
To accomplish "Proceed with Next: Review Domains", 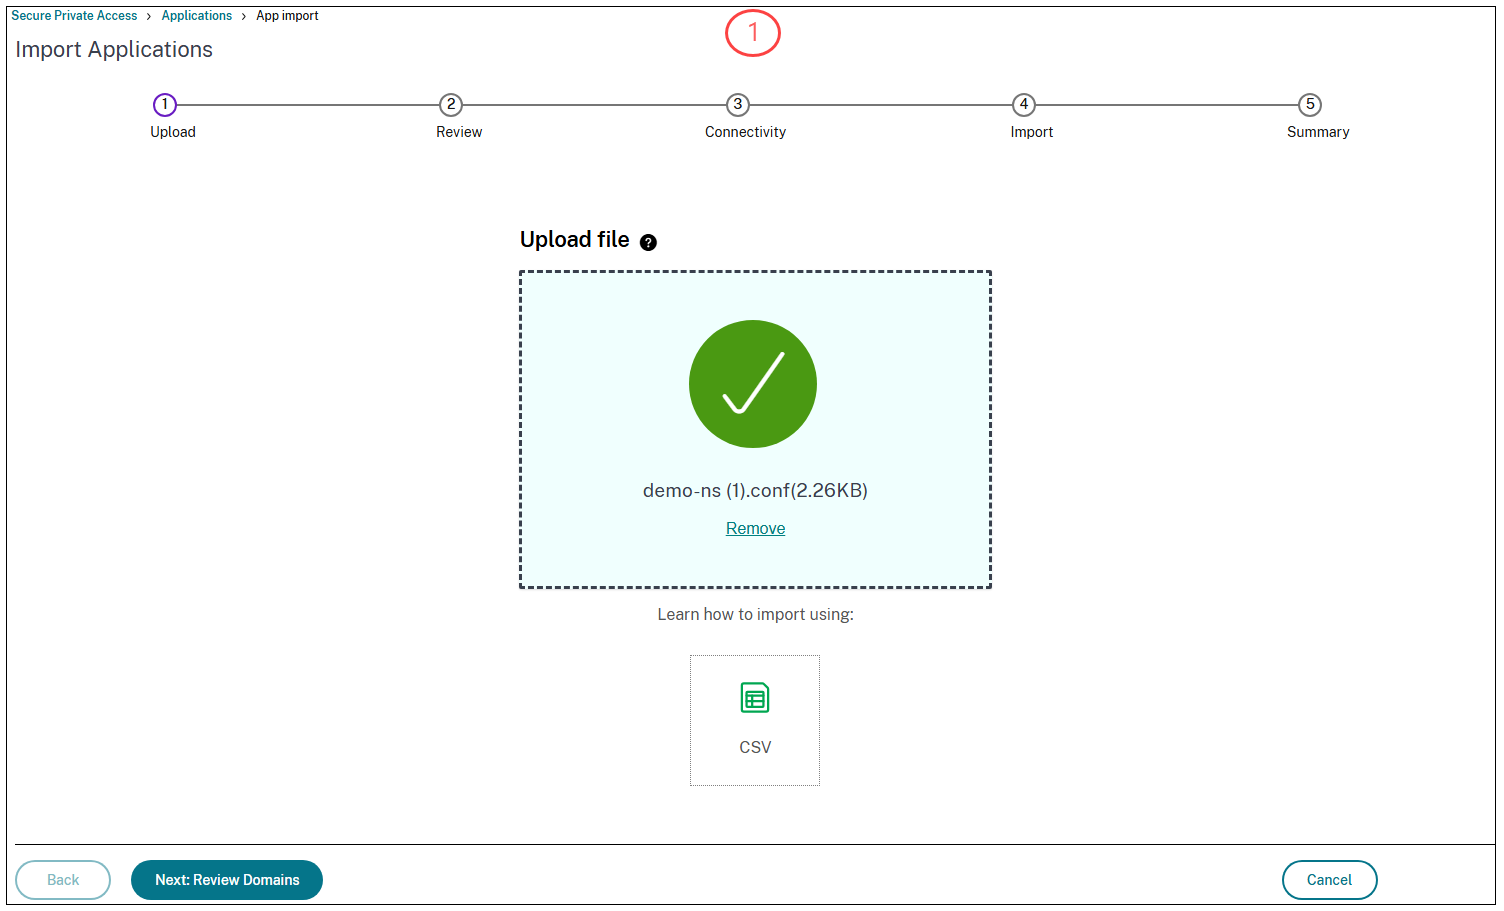I will 227,880.
